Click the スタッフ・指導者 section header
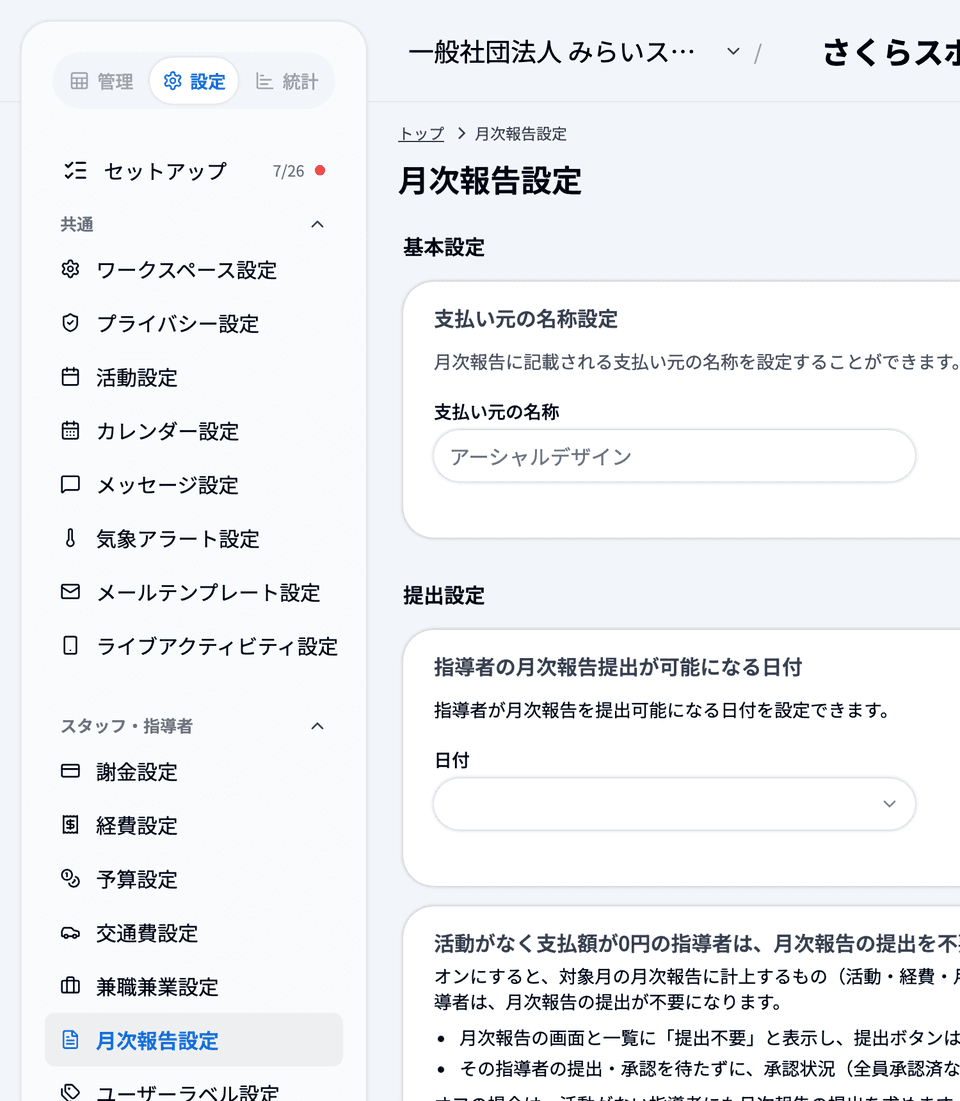960x1101 pixels. click(126, 726)
